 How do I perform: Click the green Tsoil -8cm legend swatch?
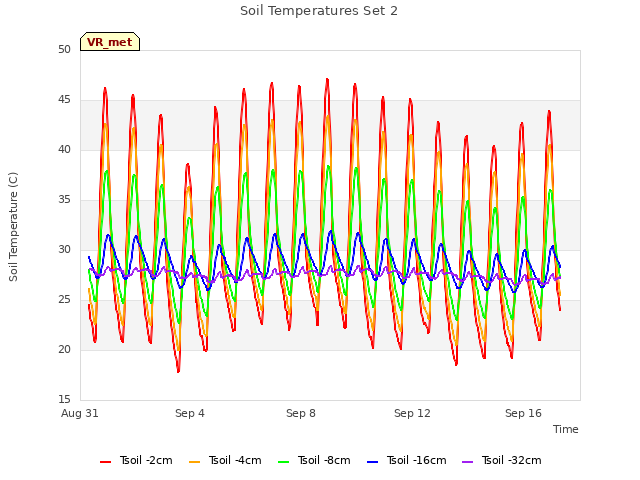point(284,462)
